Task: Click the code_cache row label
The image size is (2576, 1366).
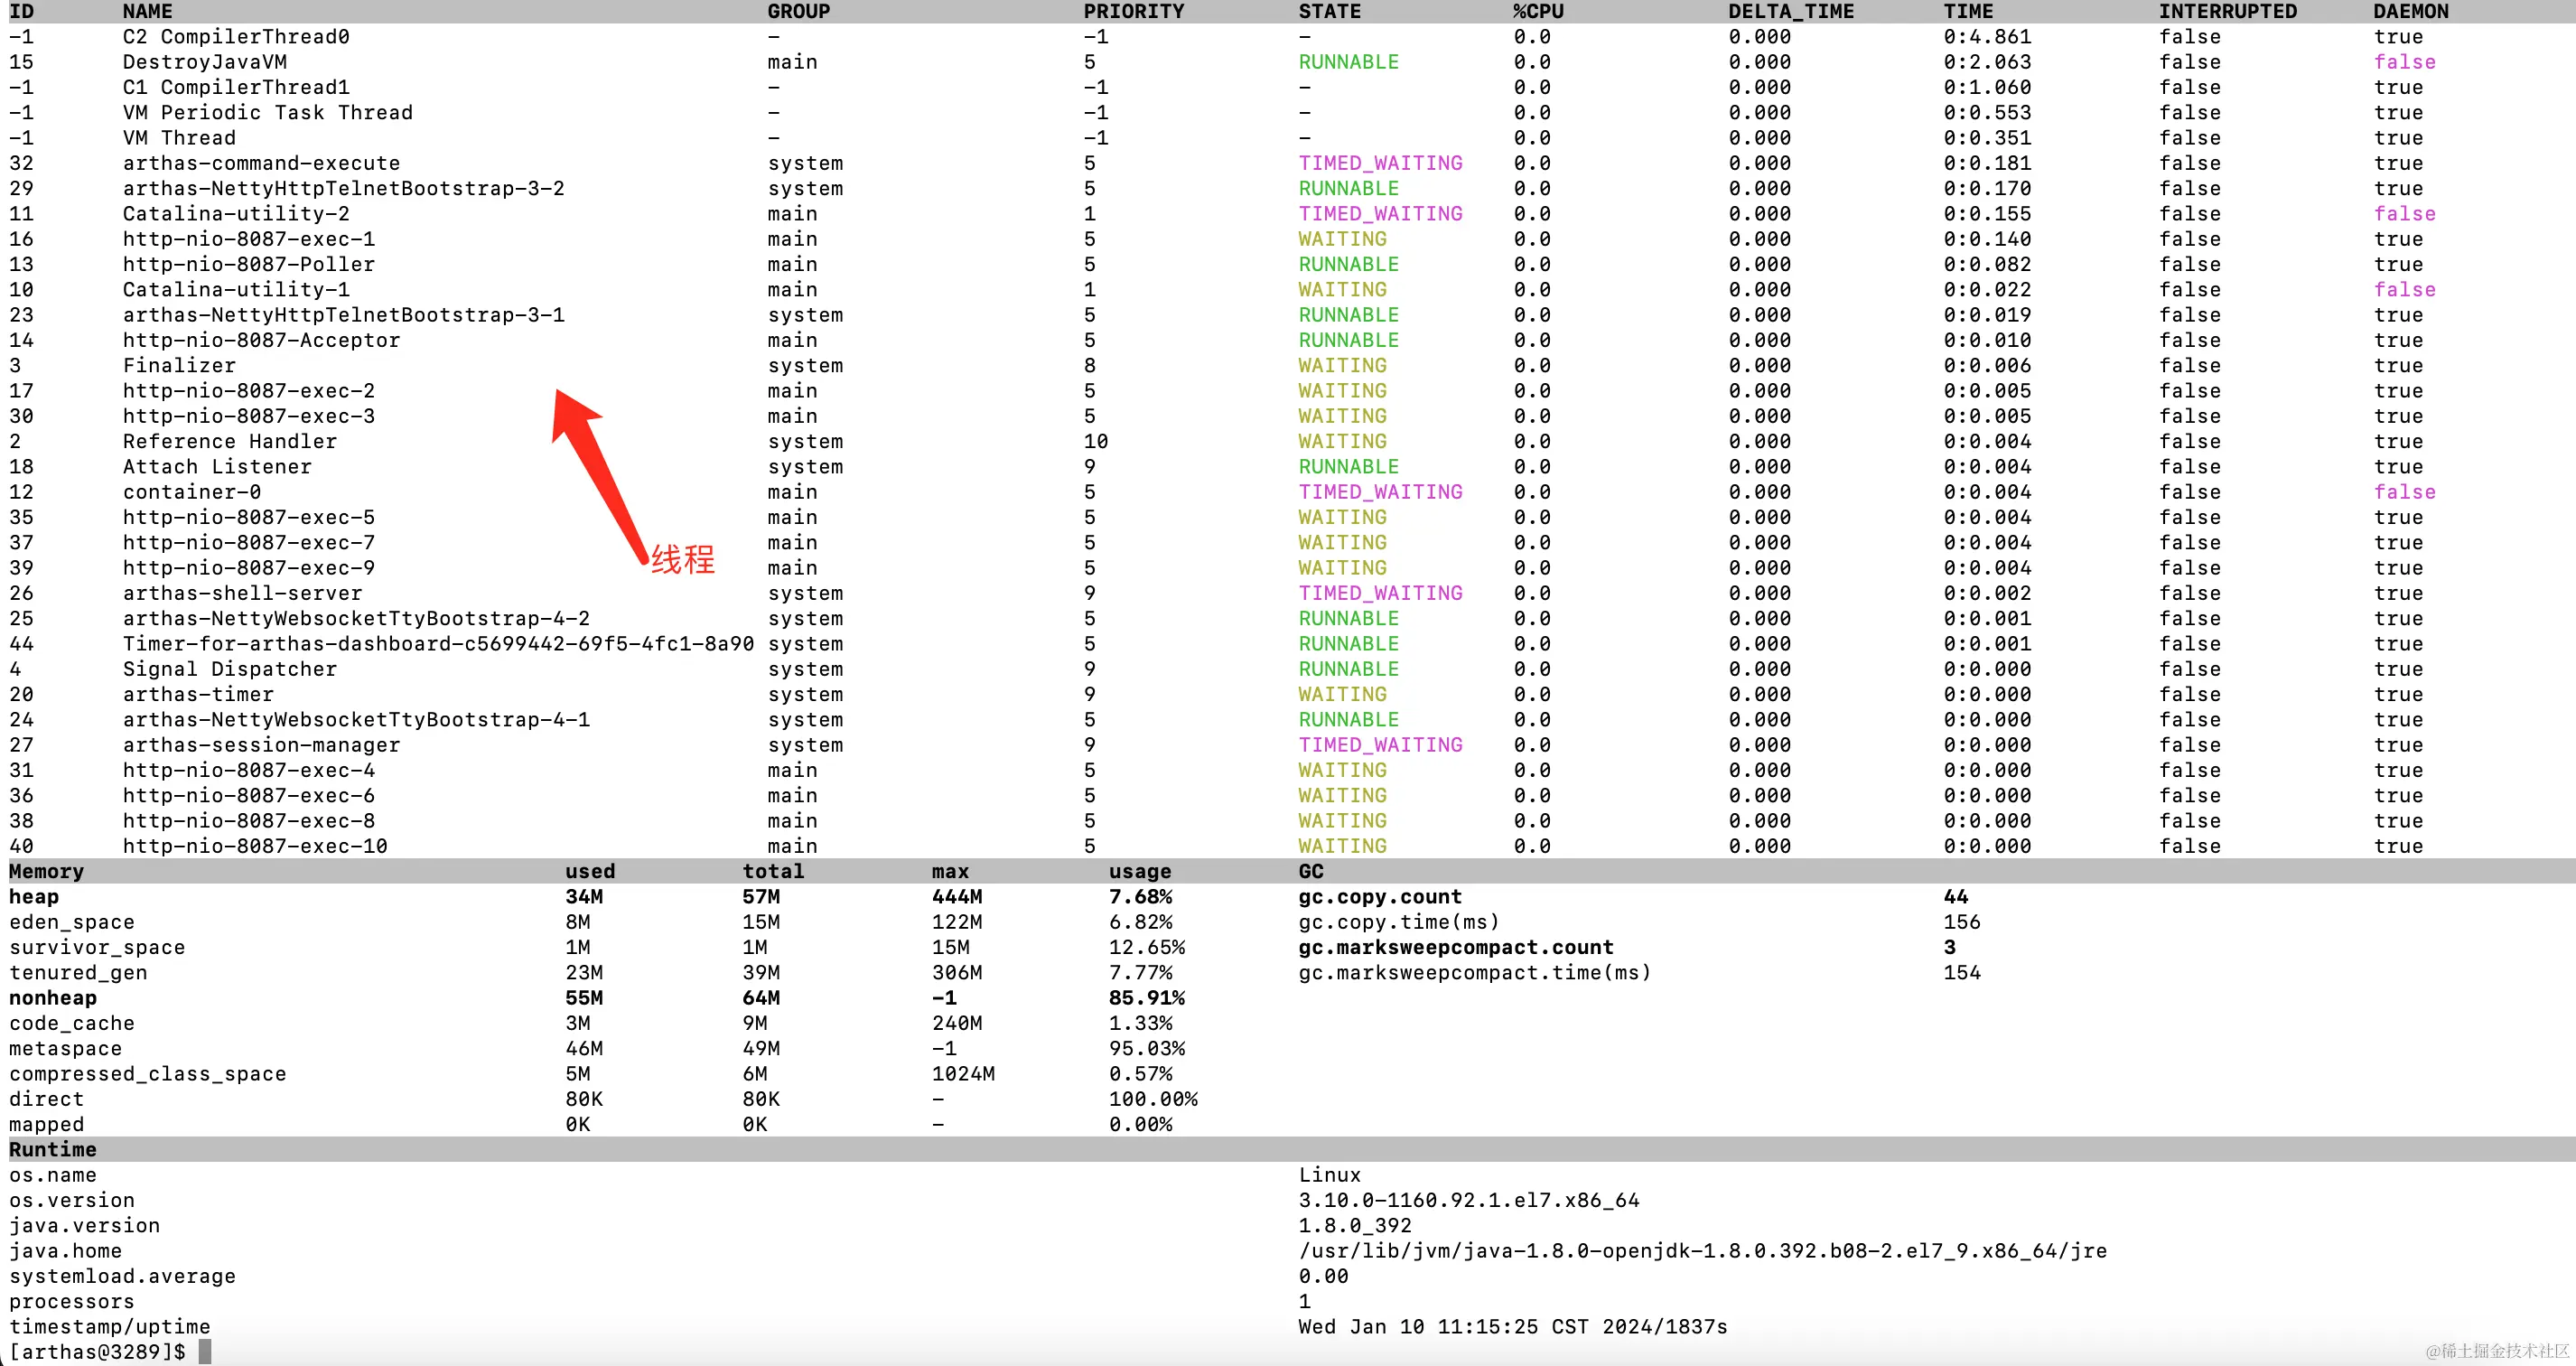Action: [x=71, y=1023]
